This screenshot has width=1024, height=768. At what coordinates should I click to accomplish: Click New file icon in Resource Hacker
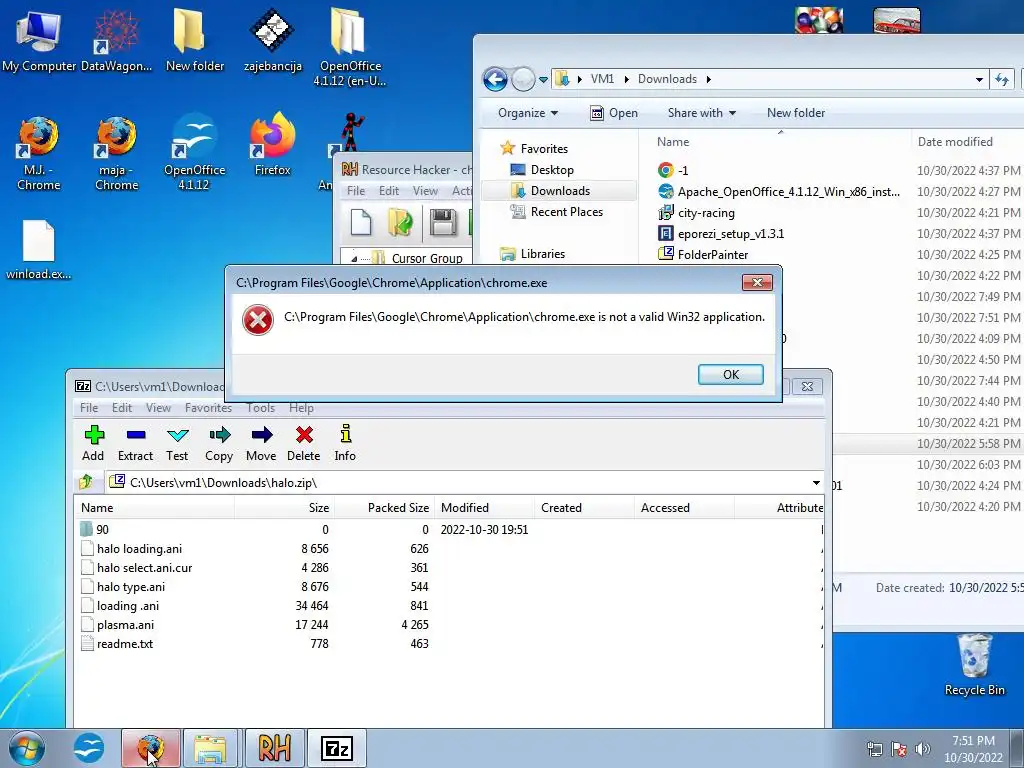361,222
